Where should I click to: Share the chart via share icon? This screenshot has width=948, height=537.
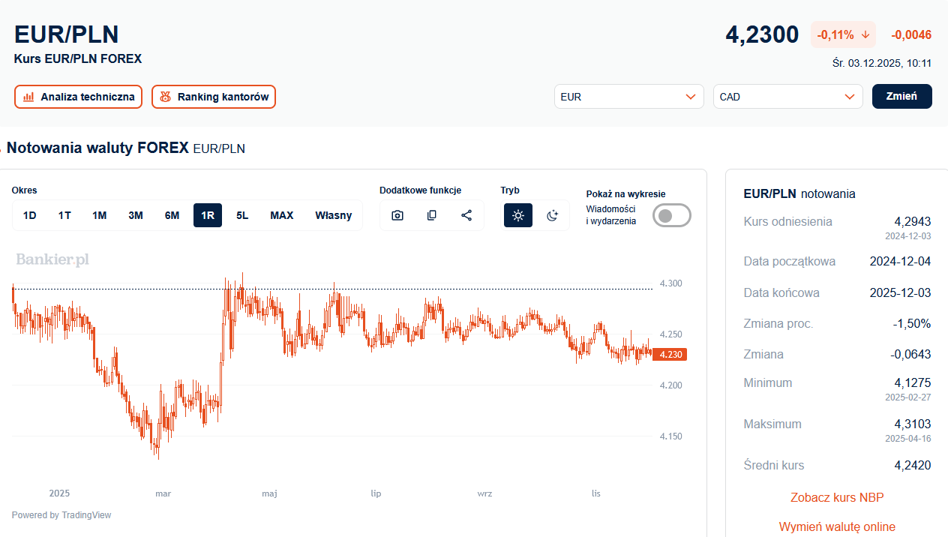point(466,215)
